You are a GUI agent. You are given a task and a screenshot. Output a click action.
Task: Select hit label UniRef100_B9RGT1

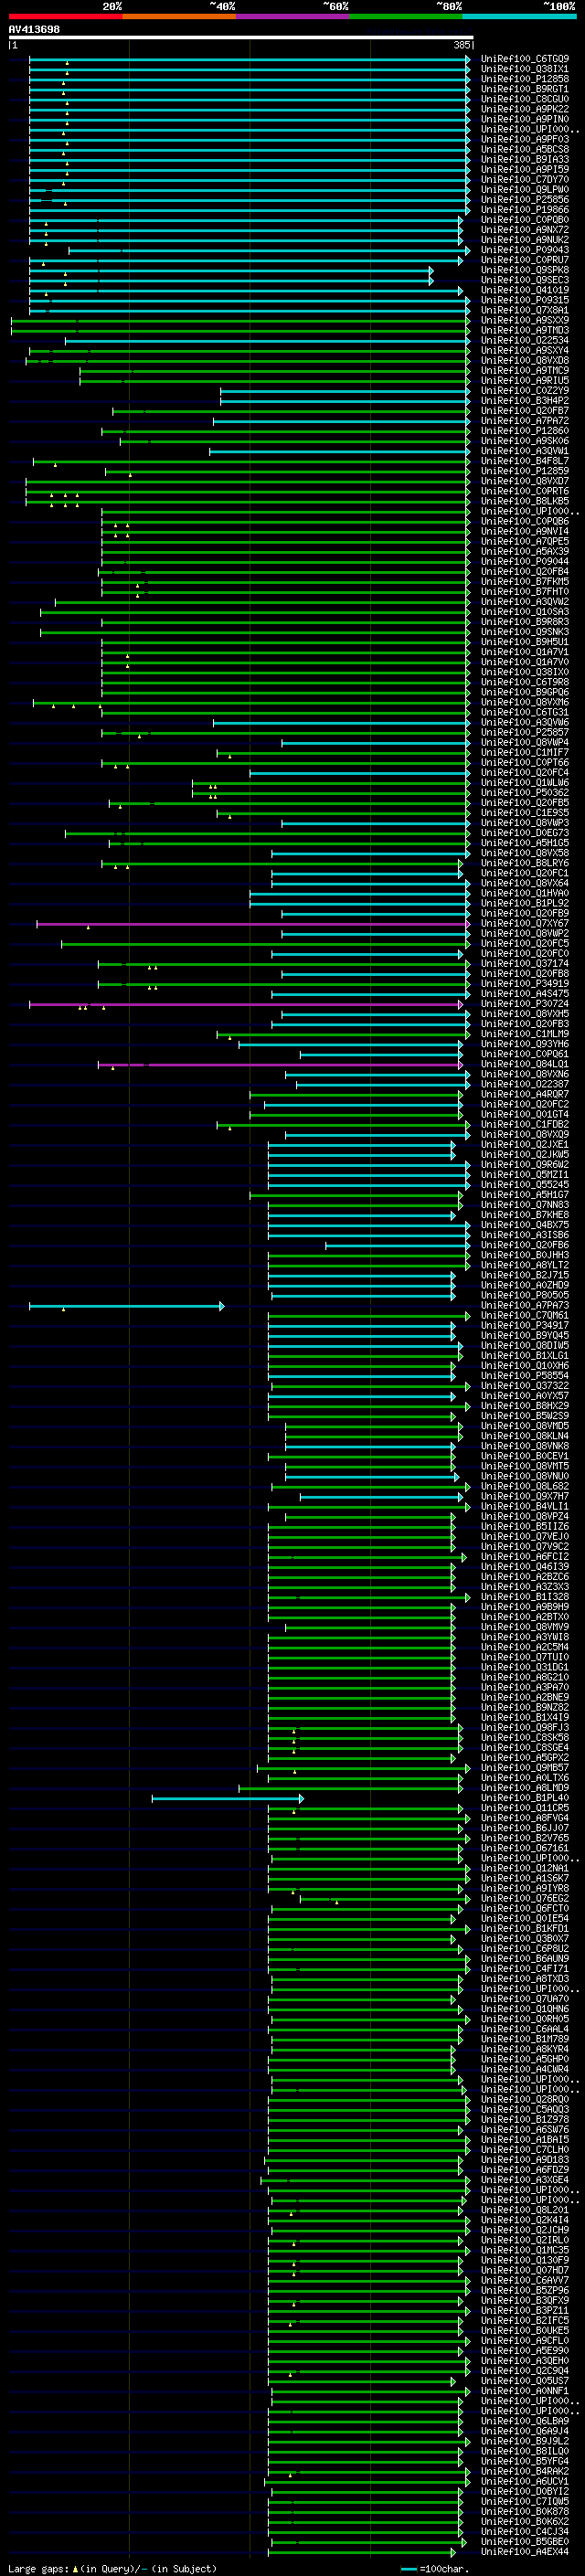525,89
